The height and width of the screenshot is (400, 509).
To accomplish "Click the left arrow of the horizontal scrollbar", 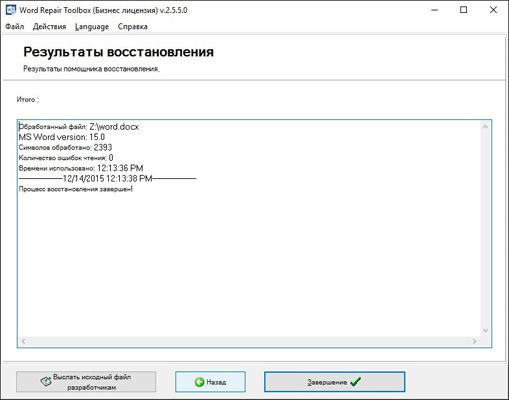I will (x=23, y=341).
